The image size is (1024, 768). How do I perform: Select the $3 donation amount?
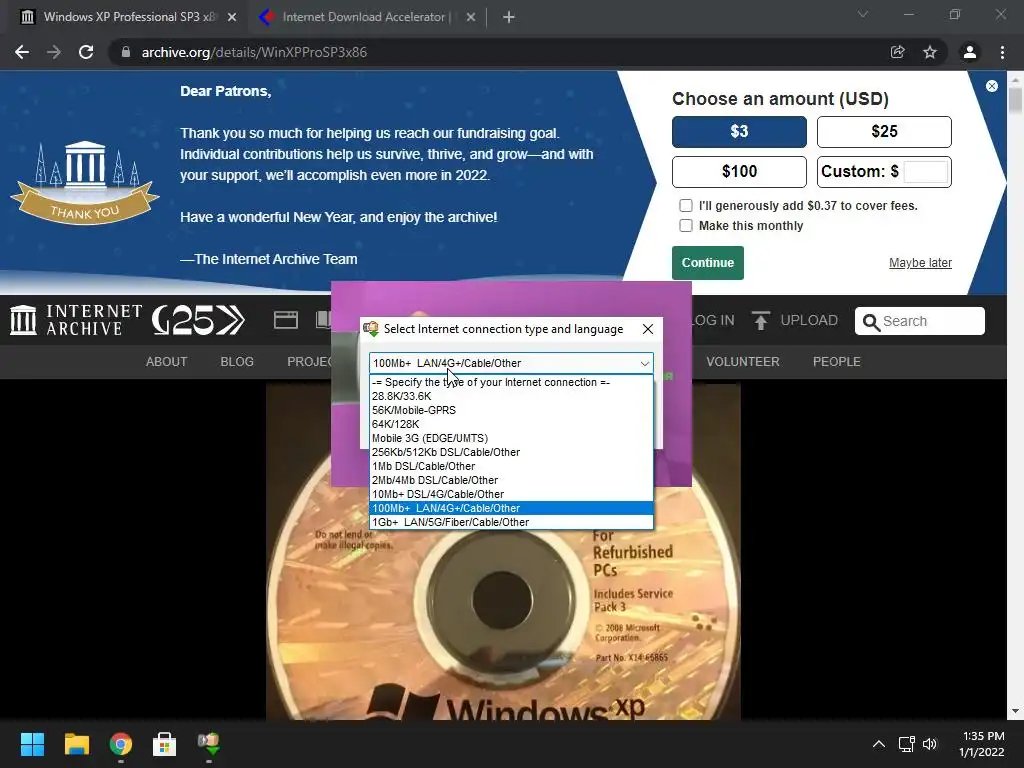click(x=739, y=132)
